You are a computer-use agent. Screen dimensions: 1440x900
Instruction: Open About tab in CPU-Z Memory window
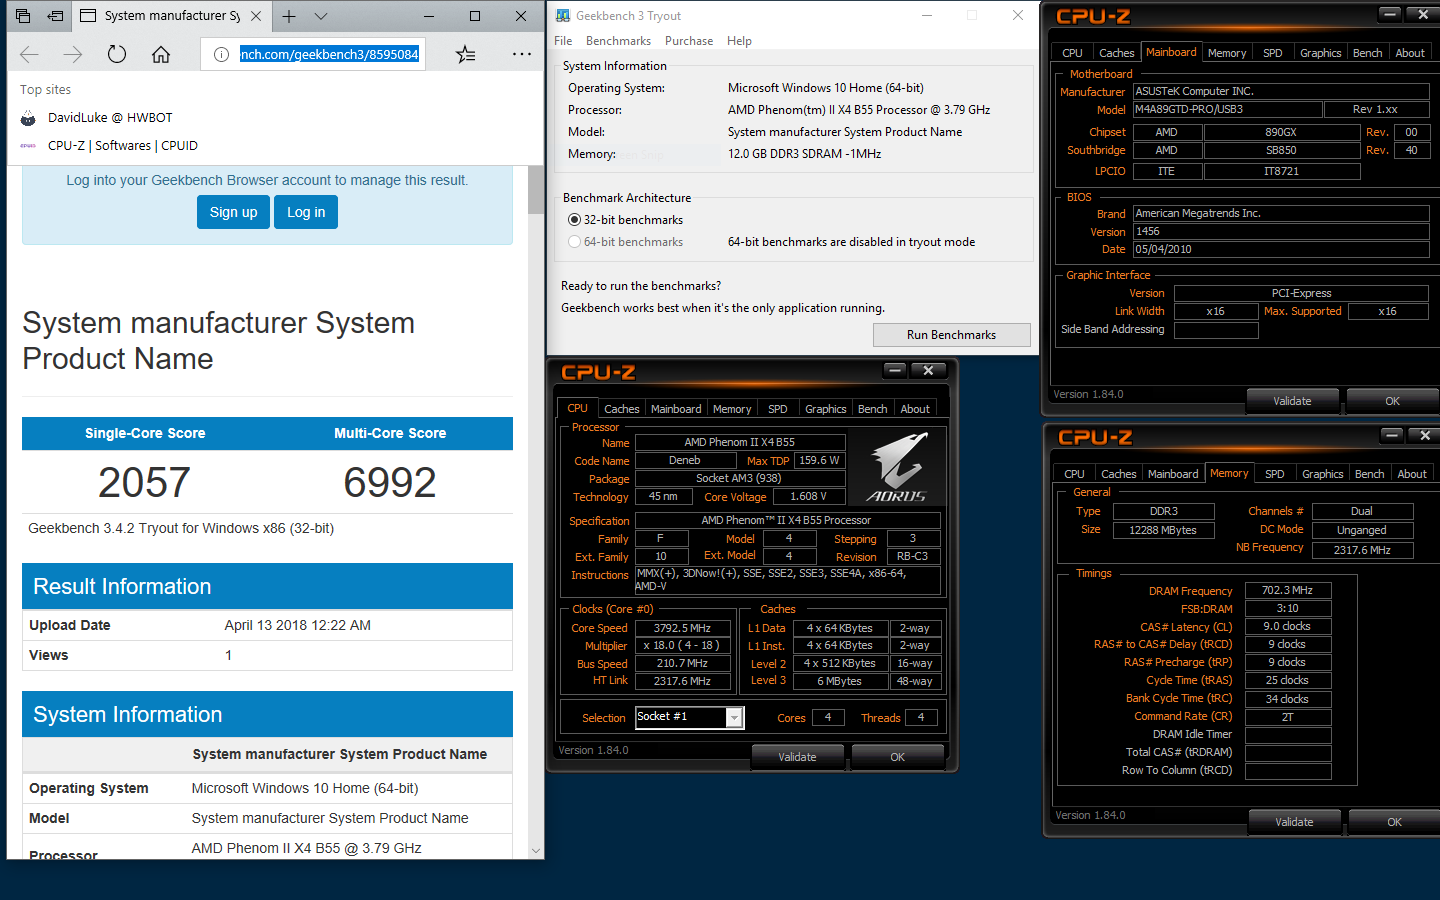coord(1412,474)
